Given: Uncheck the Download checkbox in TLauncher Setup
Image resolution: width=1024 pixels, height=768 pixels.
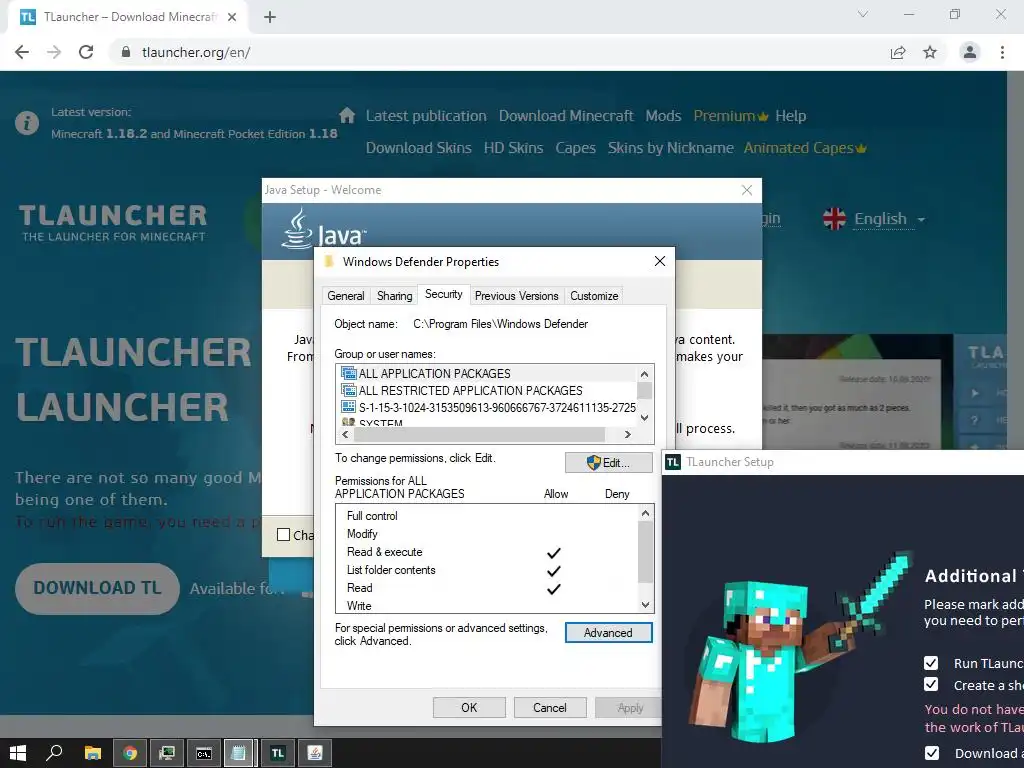Looking at the screenshot, I should tap(932, 753).
